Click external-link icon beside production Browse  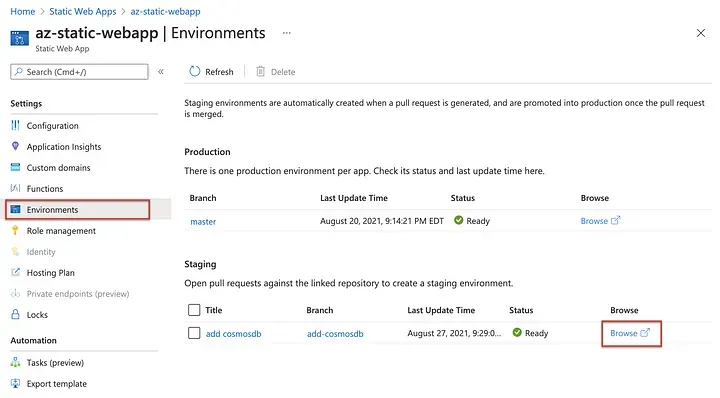point(615,220)
